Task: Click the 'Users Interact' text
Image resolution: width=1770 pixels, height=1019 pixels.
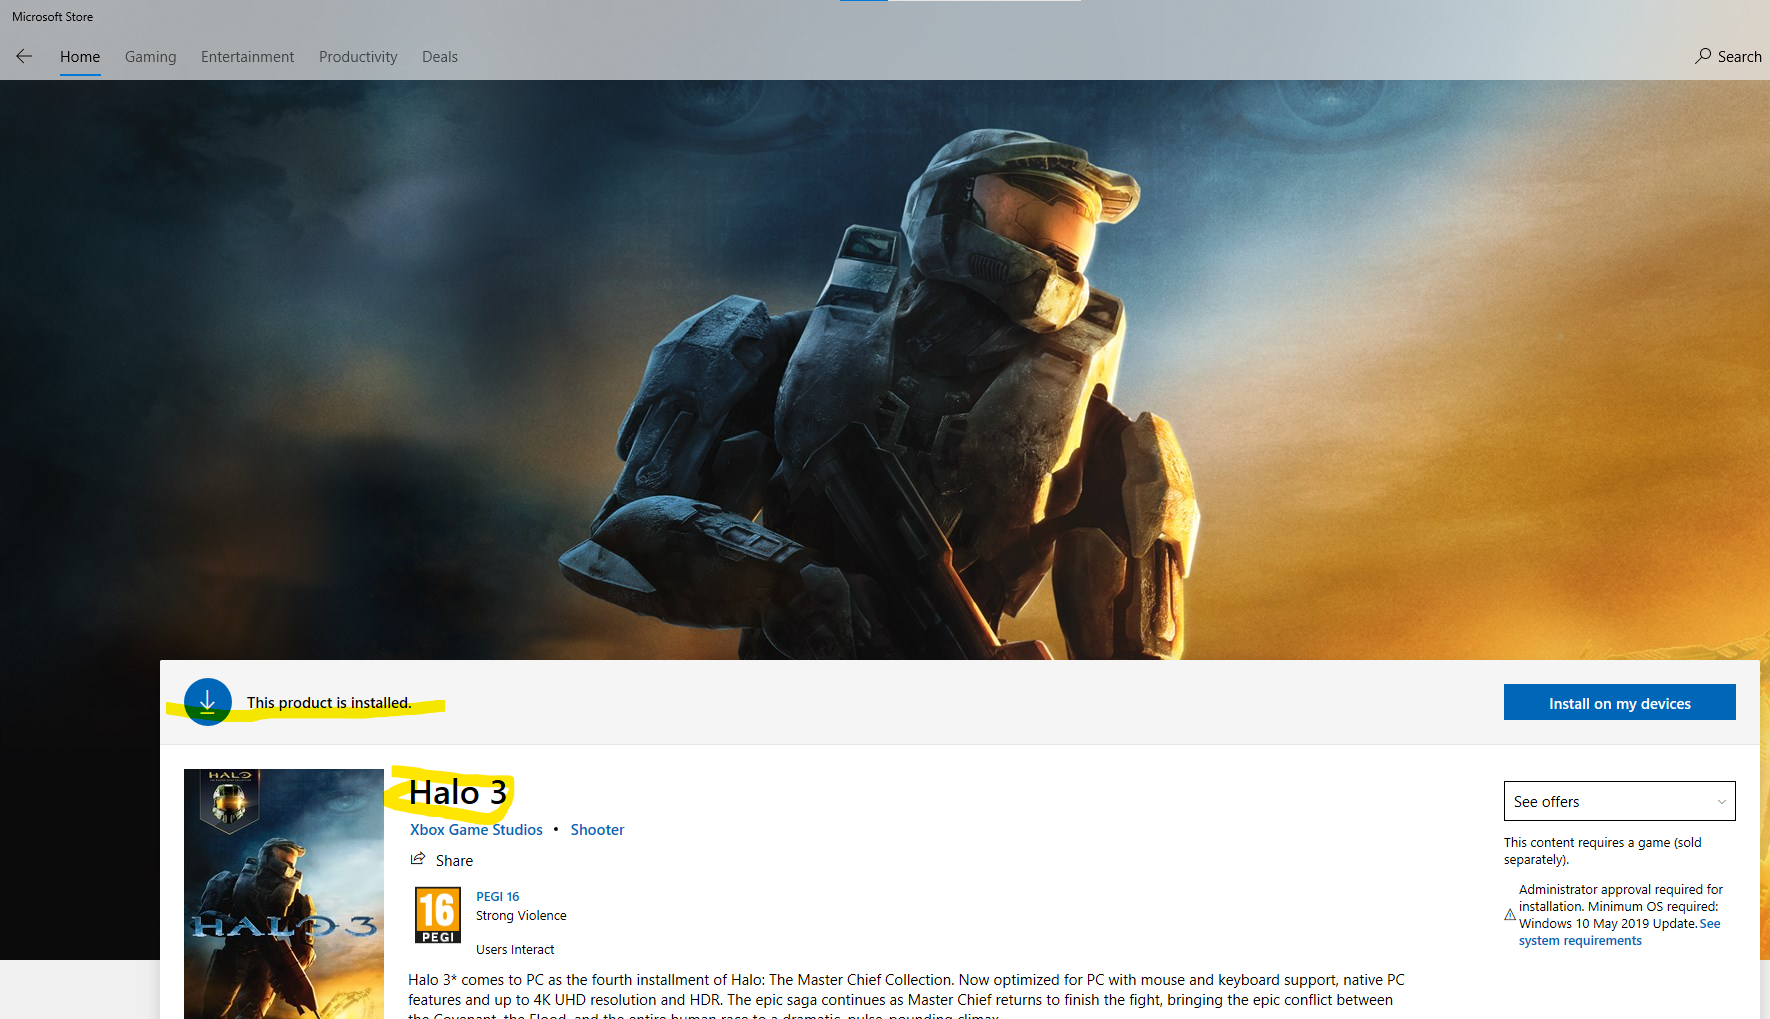Action: pos(515,950)
